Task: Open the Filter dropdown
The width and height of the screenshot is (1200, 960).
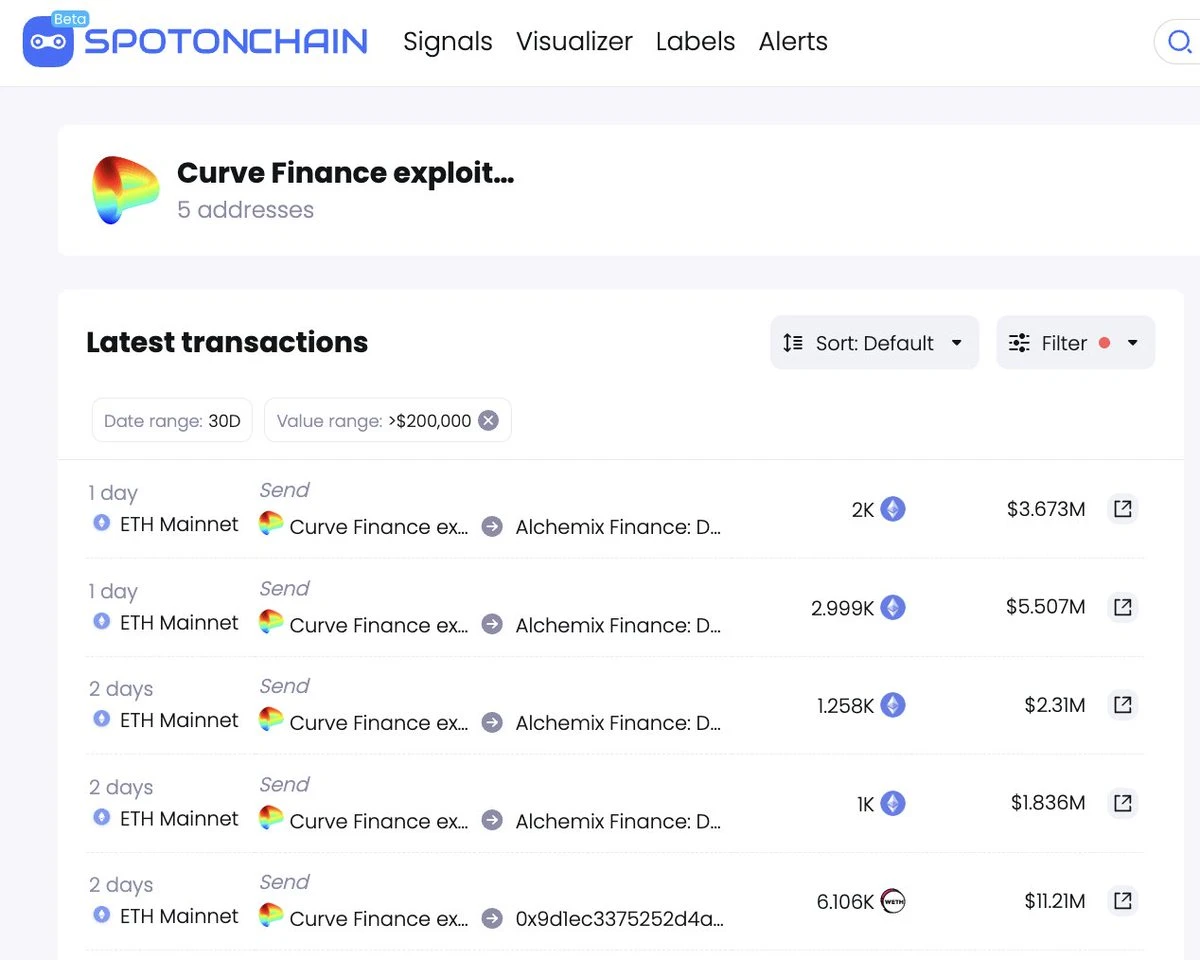Action: click(1075, 343)
